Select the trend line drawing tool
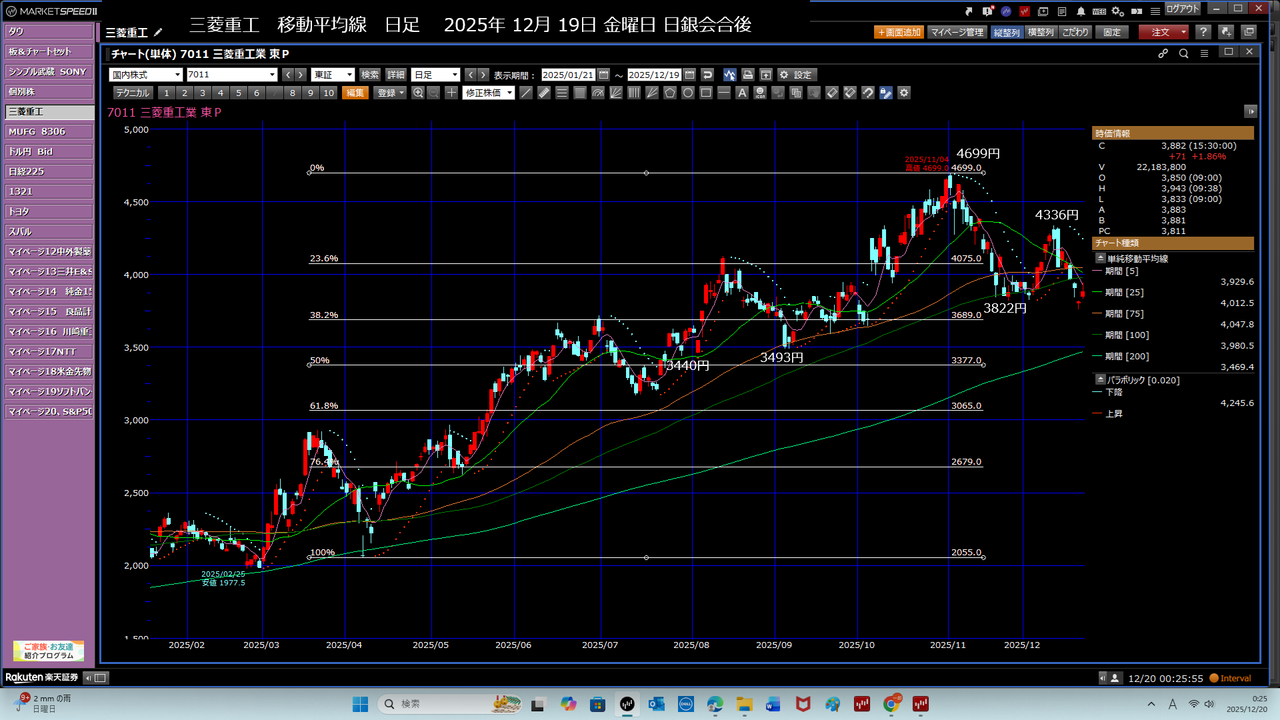The height and width of the screenshot is (720, 1280). [527, 93]
